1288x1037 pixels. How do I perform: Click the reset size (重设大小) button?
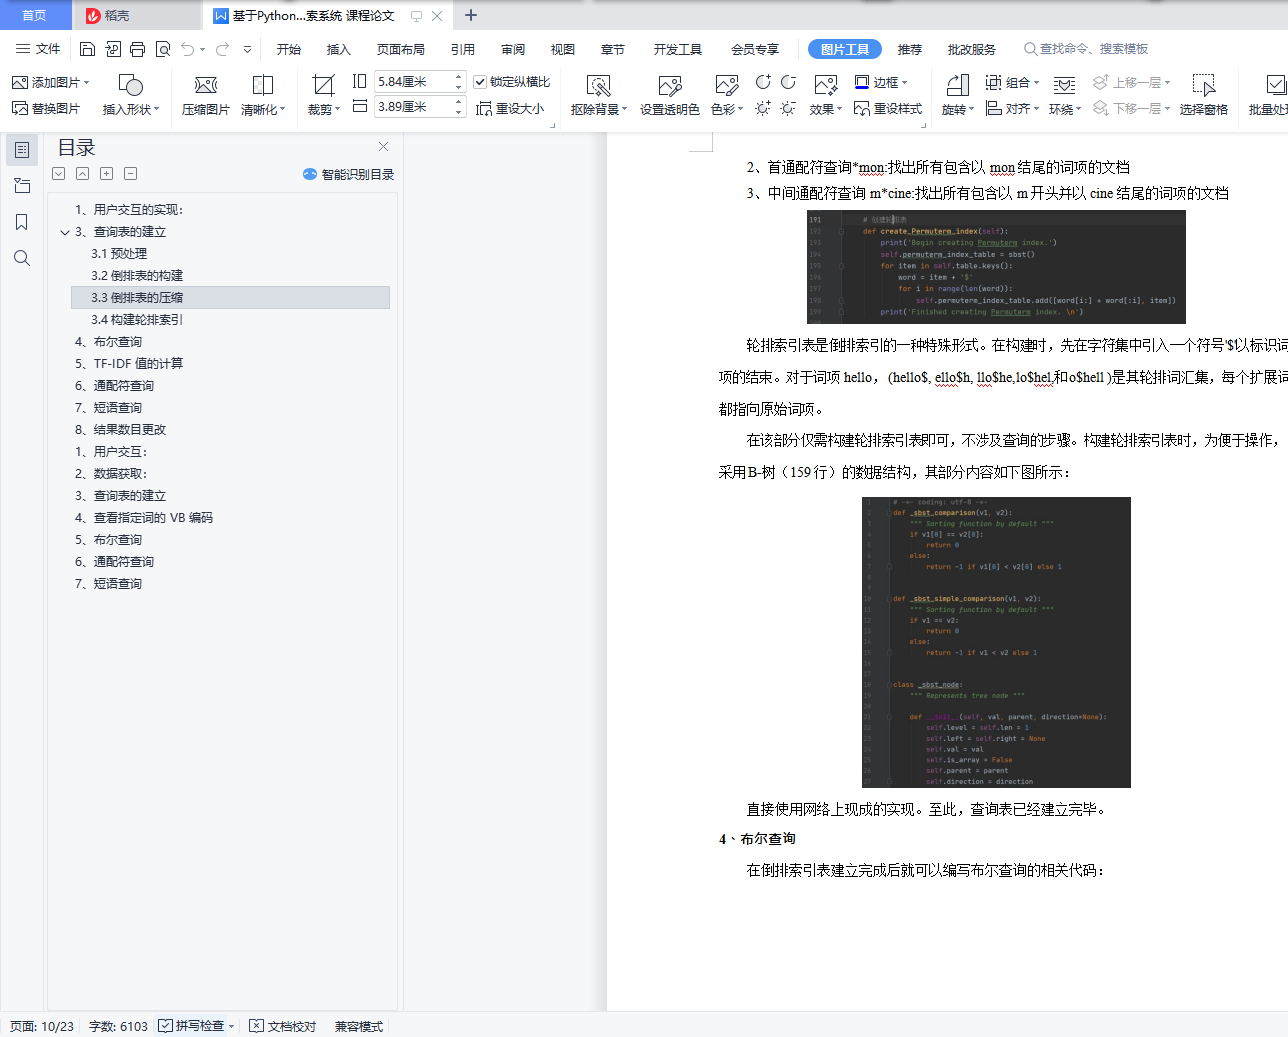[x=511, y=108]
